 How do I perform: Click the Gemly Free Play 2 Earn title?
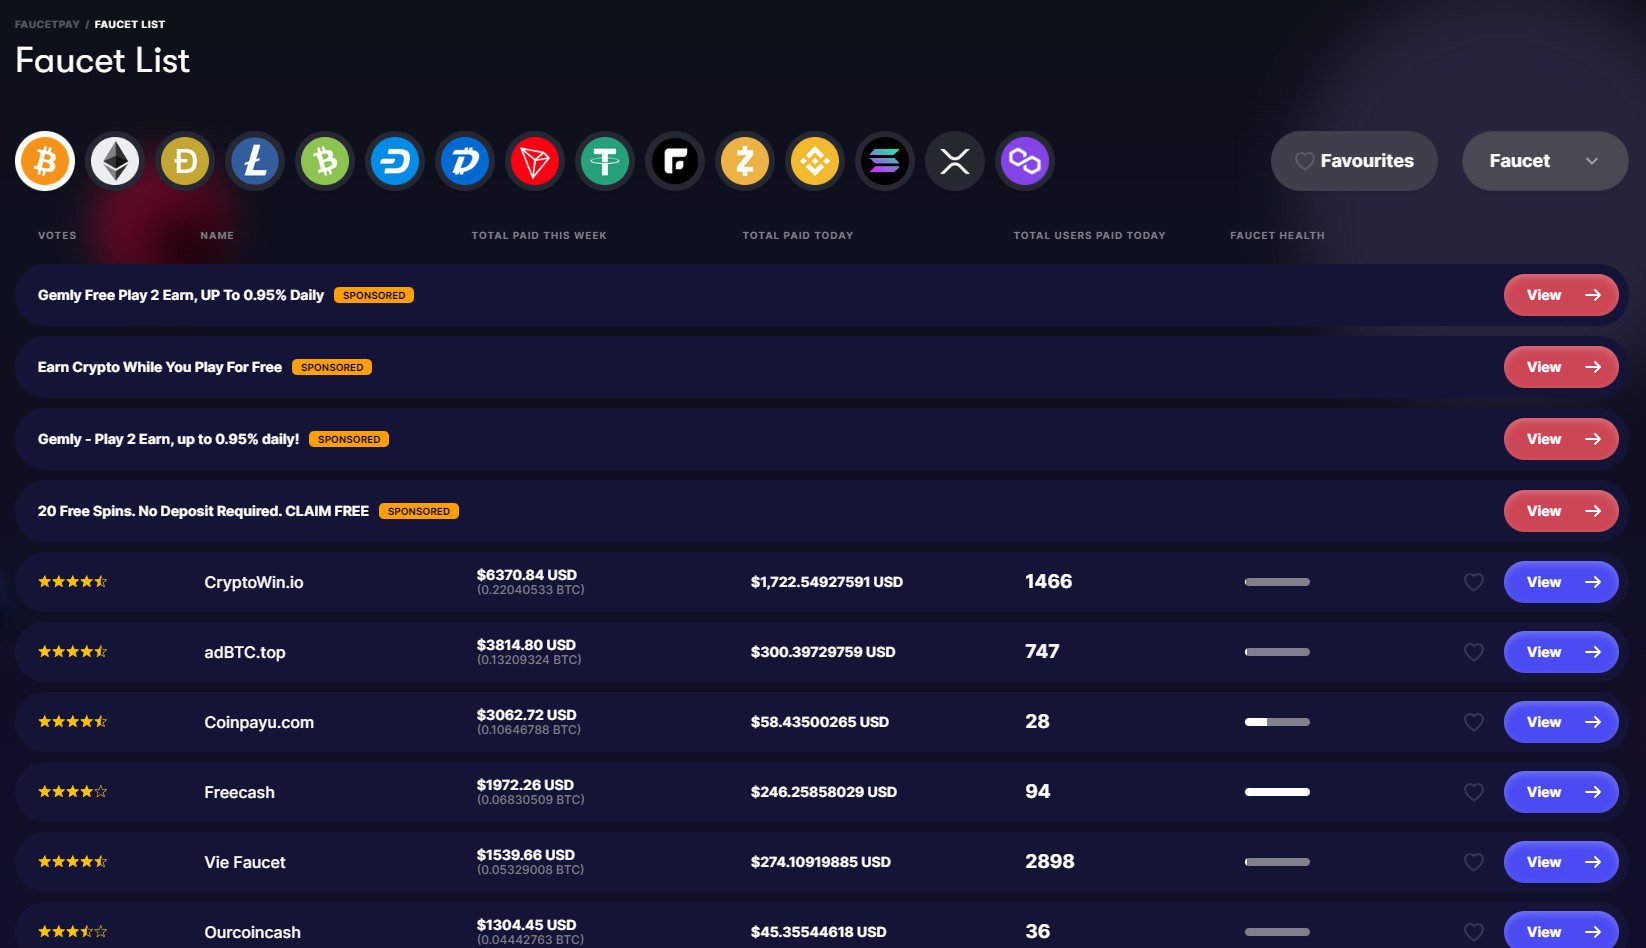(x=181, y=295)
